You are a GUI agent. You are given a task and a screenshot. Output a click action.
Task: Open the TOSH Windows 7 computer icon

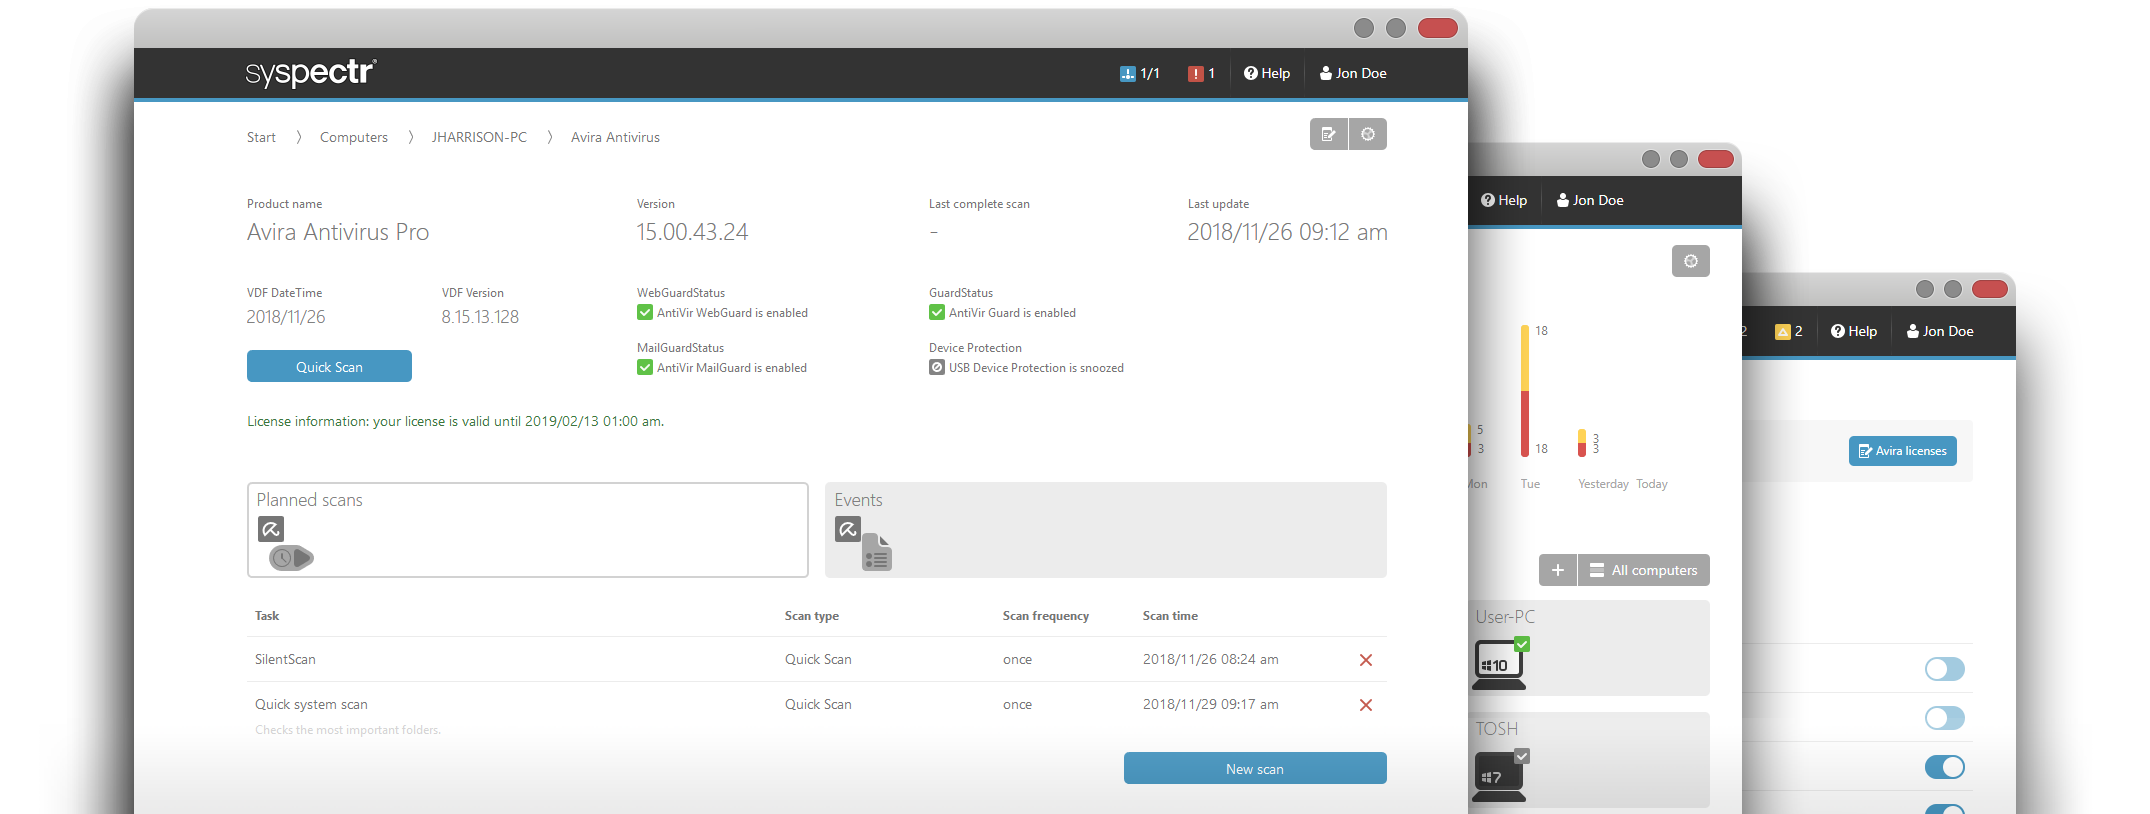(x=1500, y=775)
